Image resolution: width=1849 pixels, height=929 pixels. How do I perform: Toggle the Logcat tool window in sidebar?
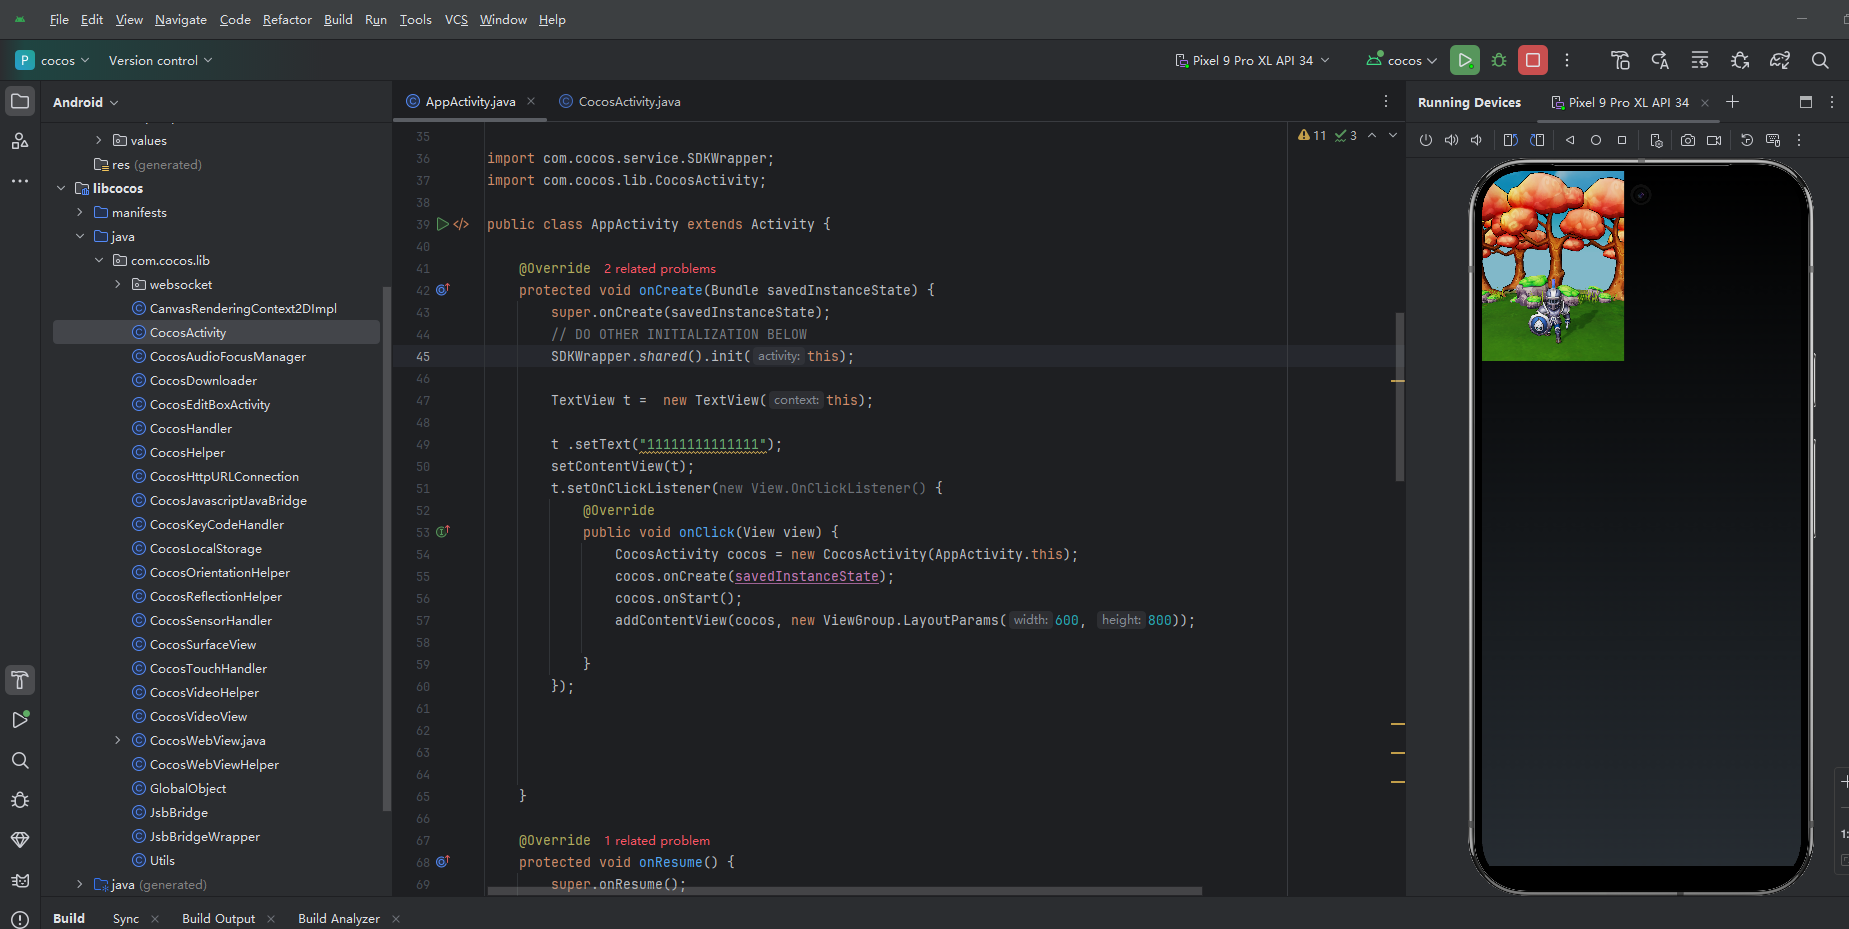(20, 880)
